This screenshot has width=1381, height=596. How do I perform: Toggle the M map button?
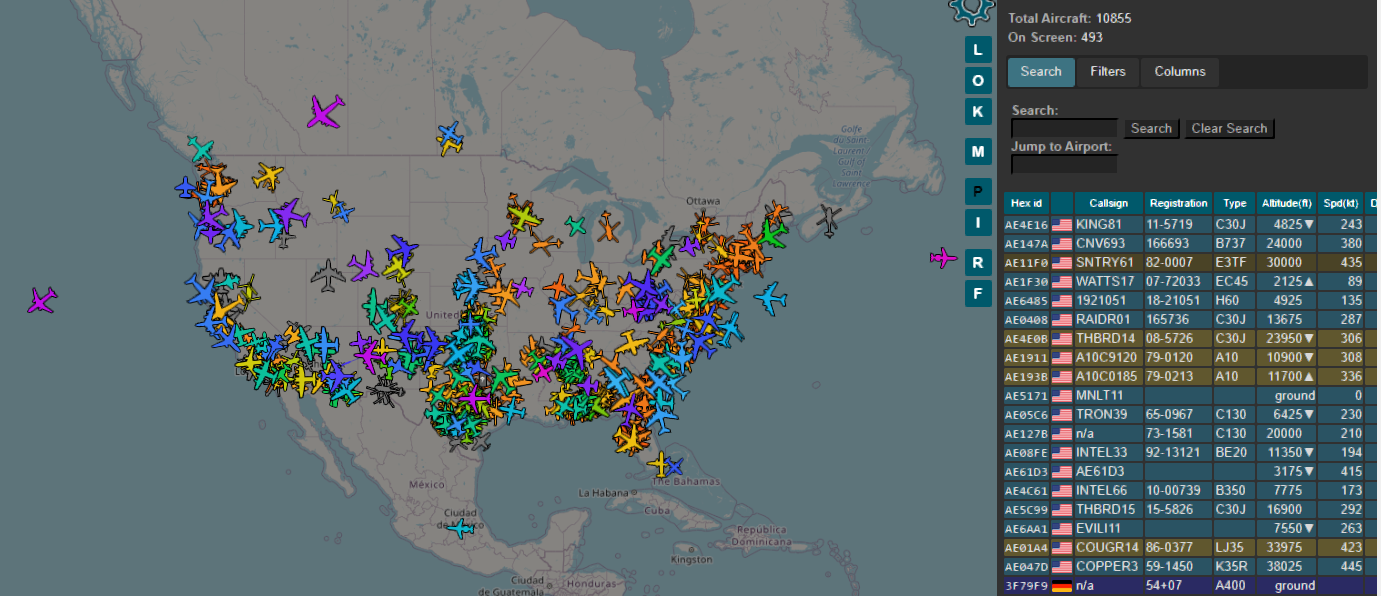pyautogui.click(x=978, y=152)
